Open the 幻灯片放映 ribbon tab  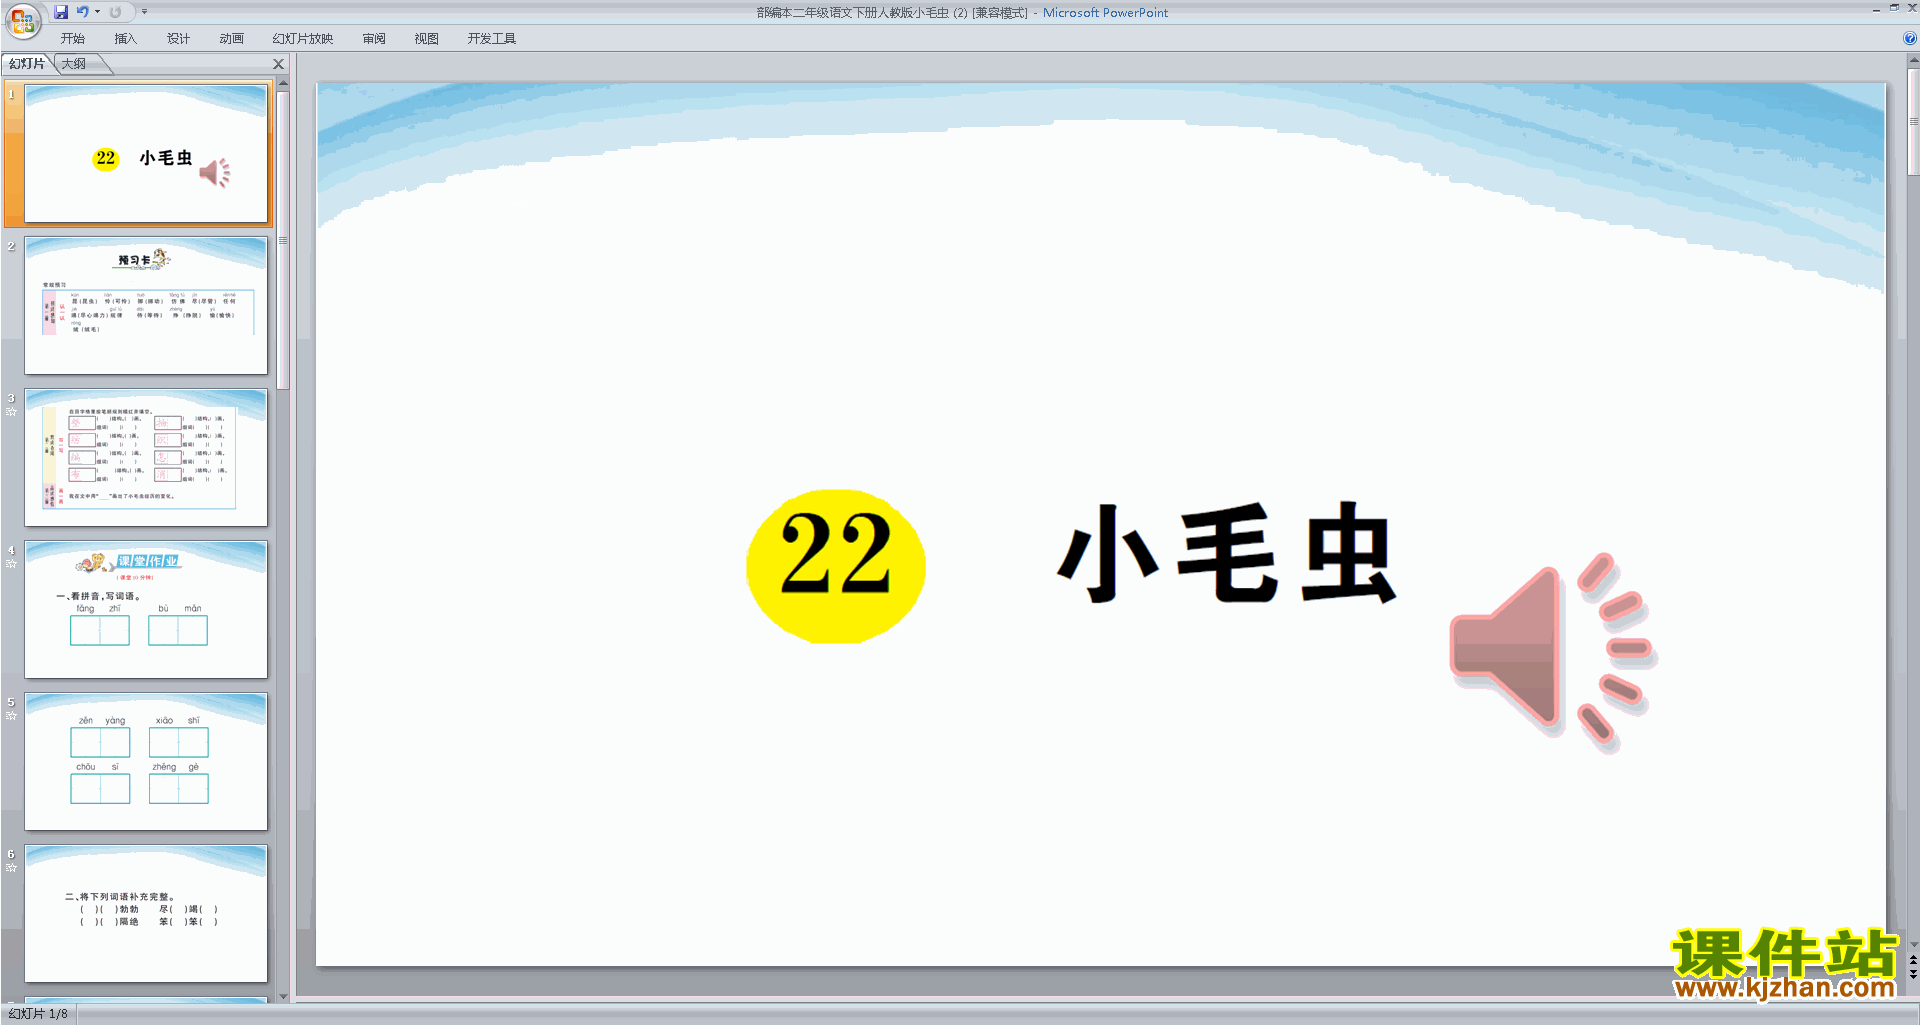tap(303, 39)
